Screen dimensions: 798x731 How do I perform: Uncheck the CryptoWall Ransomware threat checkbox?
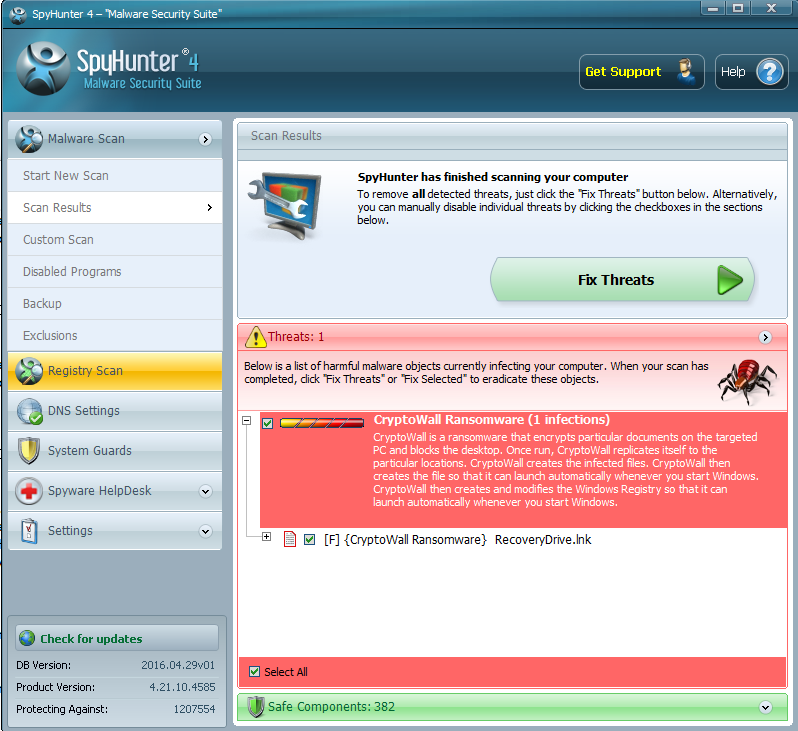coord(268,423)
